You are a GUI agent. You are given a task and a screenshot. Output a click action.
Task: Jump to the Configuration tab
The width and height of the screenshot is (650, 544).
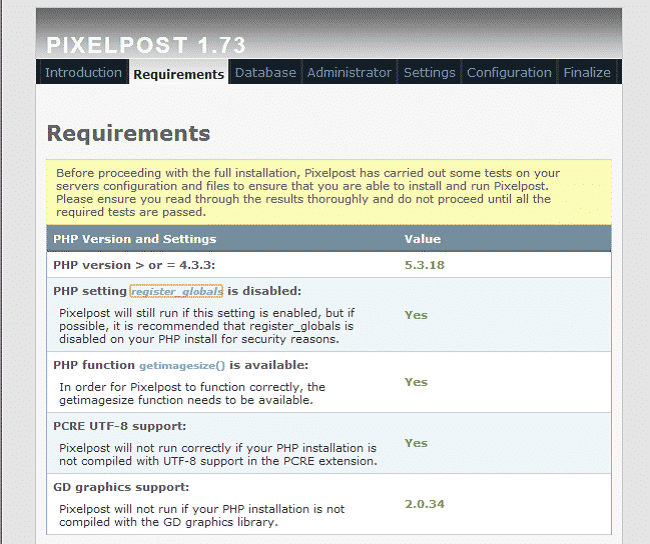(509, 73)
